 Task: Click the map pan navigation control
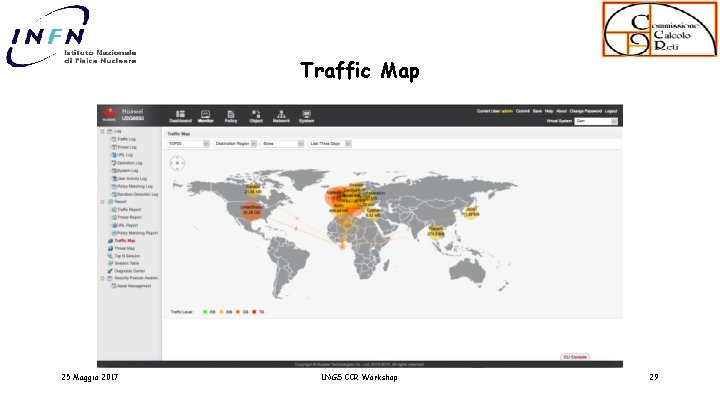(177, 163)
